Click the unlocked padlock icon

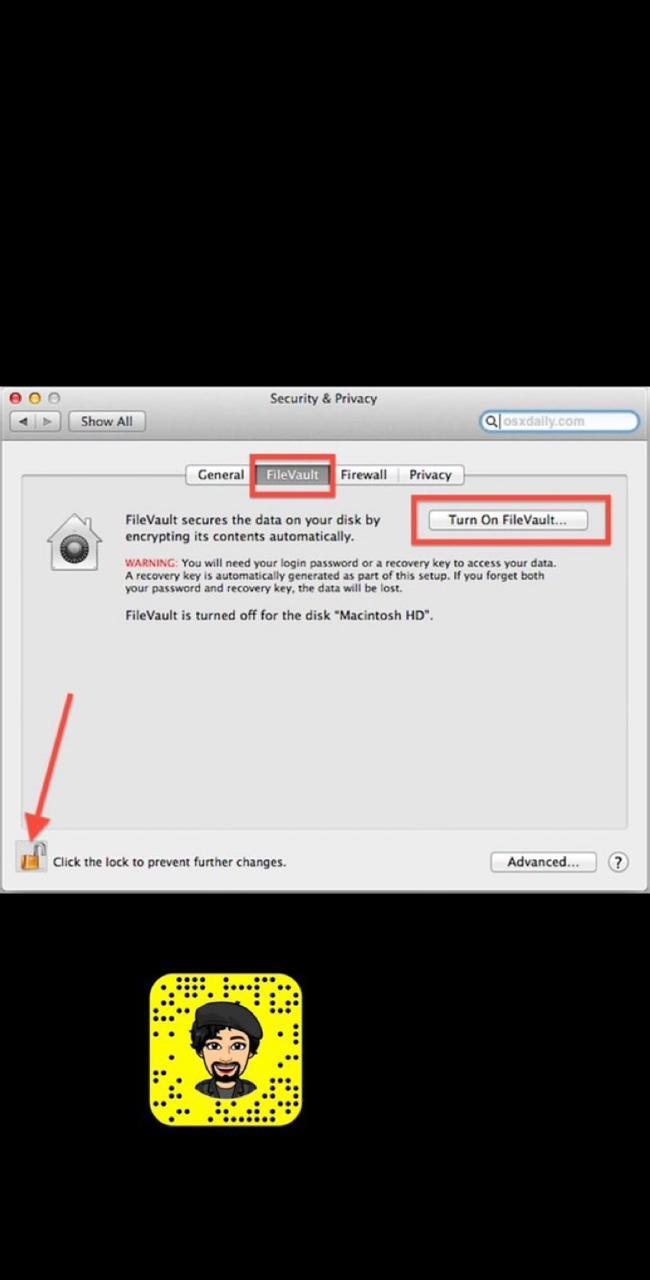click(32, 857)
